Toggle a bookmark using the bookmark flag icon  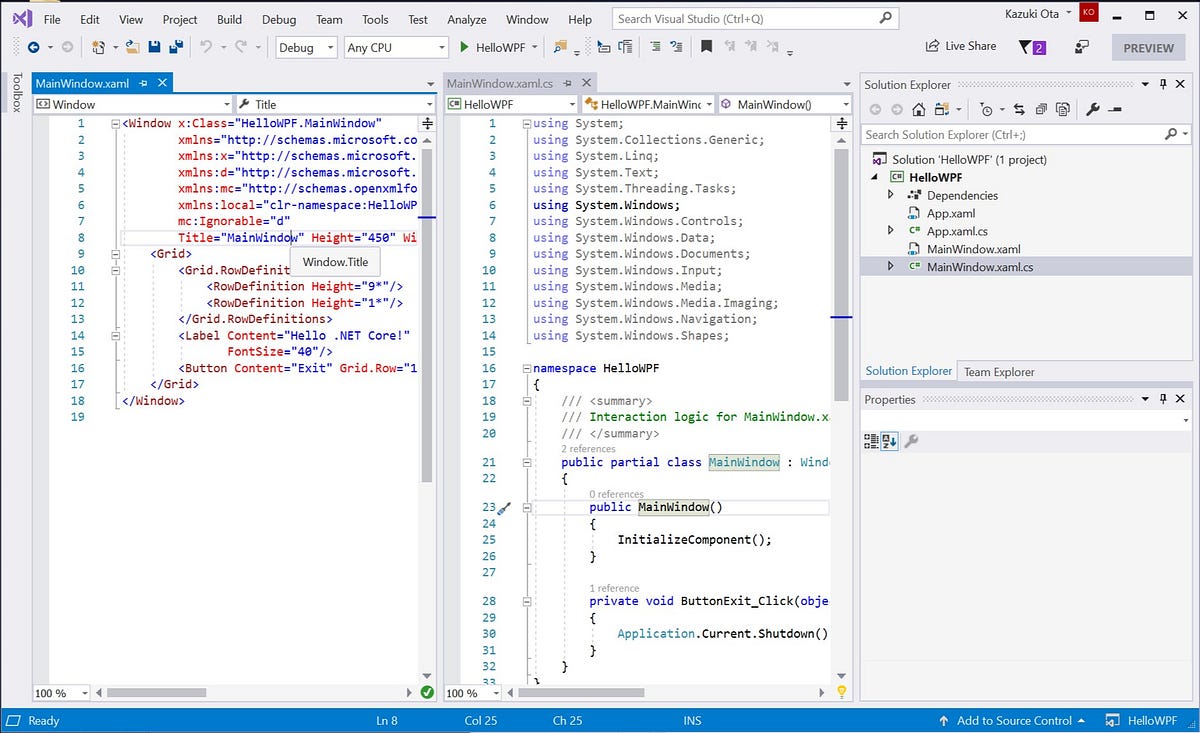[706, 46]
